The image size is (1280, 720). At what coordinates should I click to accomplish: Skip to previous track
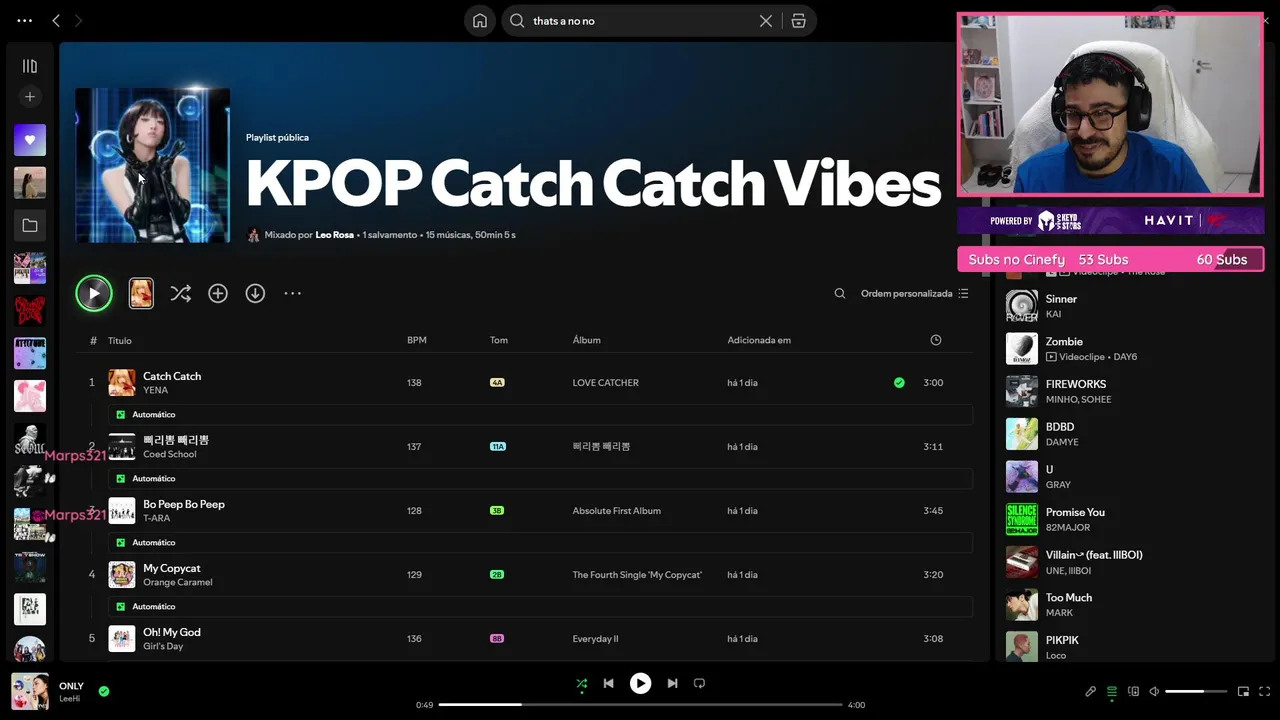click(x=608, y=684)
